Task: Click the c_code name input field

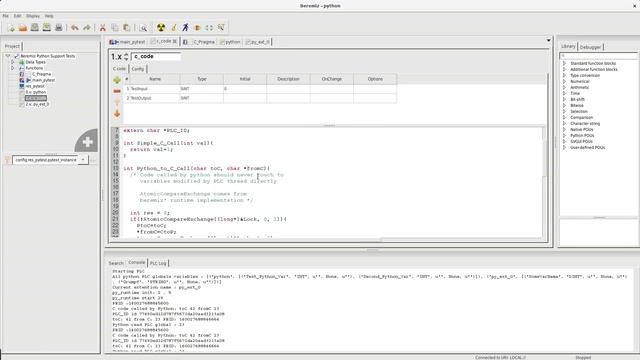Action: [x=156, y=56]
